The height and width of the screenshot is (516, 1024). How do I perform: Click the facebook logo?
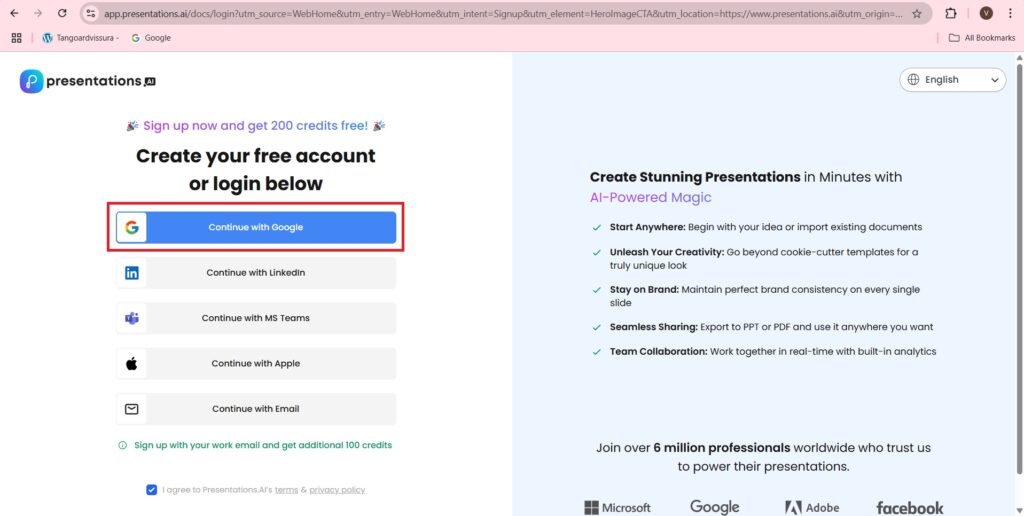click(910, 508)
